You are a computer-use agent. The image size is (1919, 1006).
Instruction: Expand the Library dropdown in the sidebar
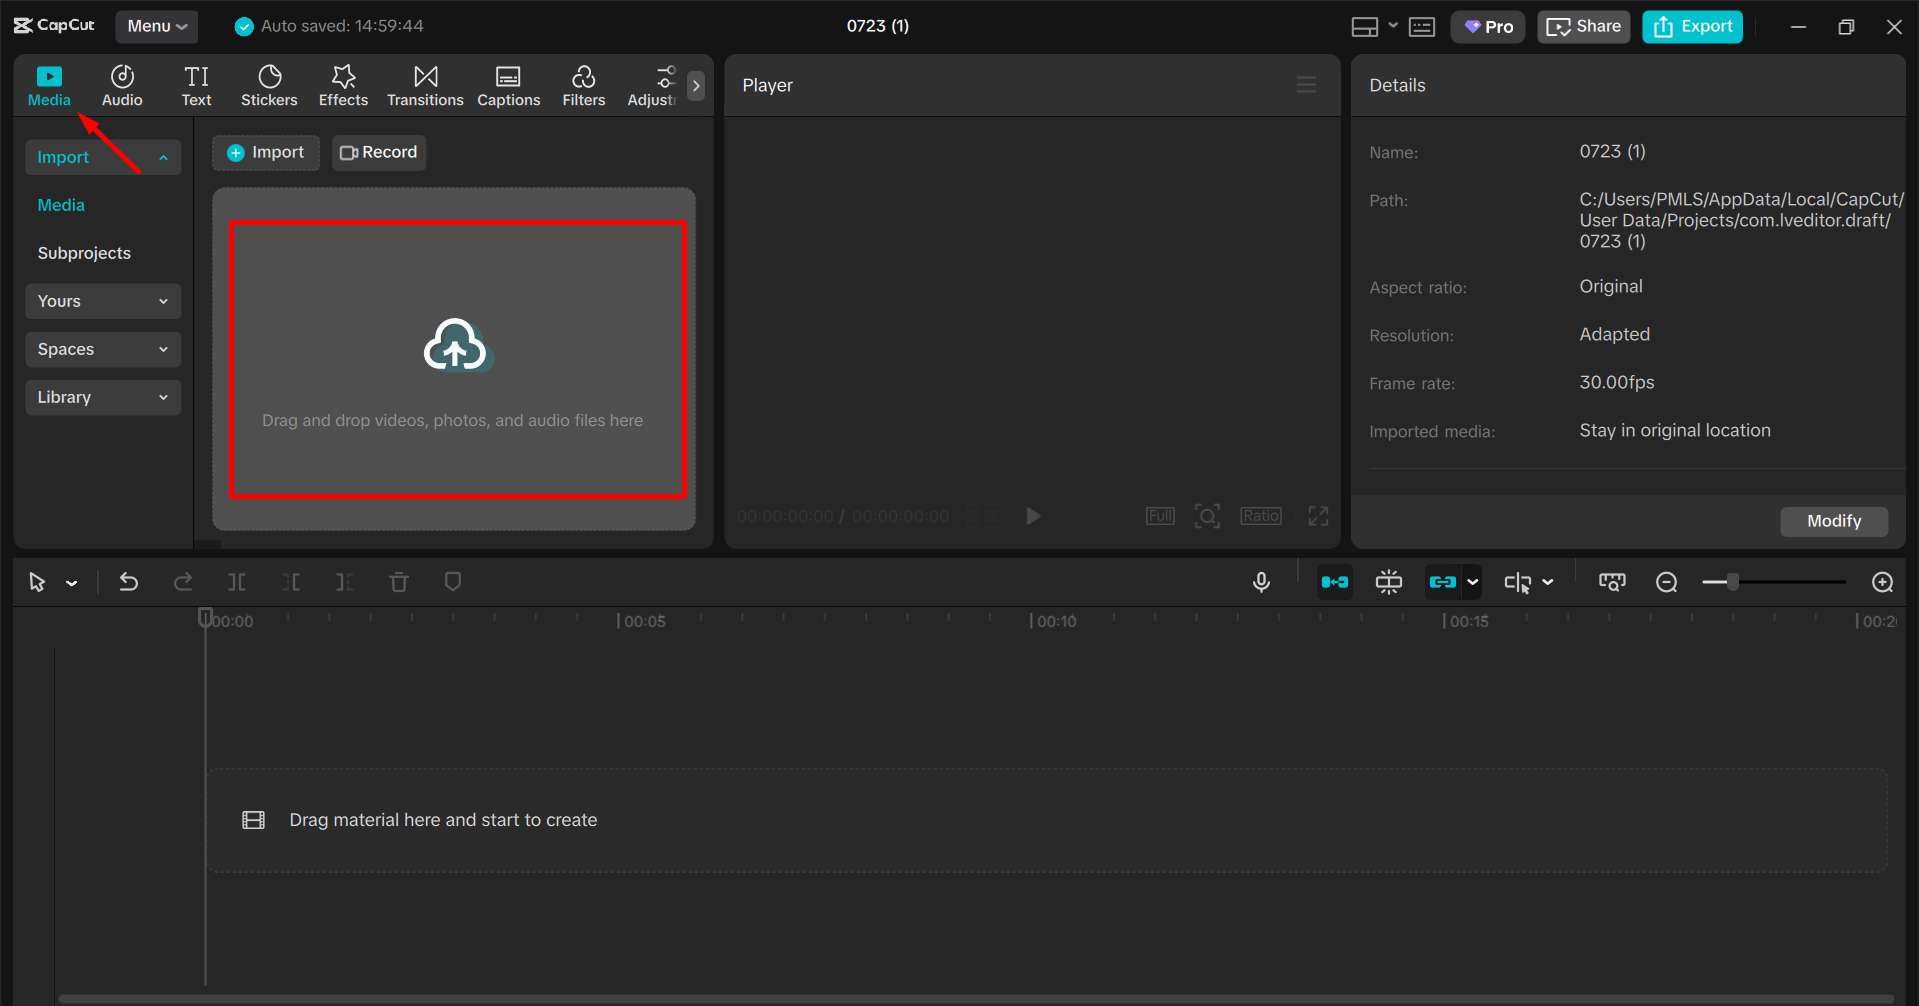(x=102, y=397)
